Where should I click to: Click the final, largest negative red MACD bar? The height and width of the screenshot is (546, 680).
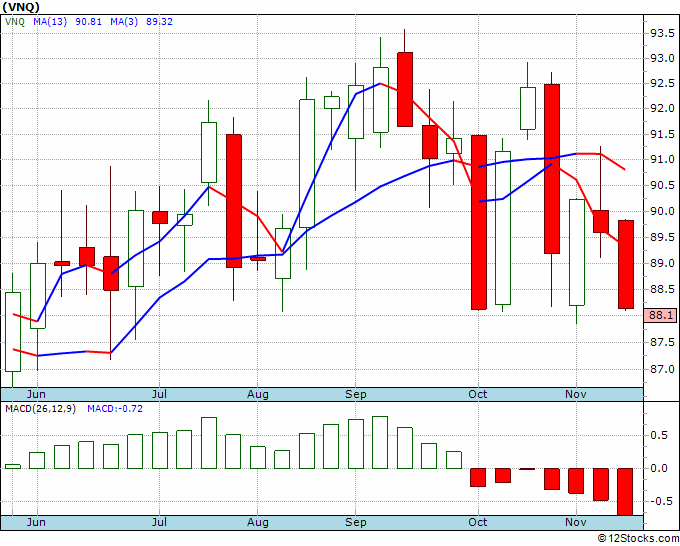625,492
